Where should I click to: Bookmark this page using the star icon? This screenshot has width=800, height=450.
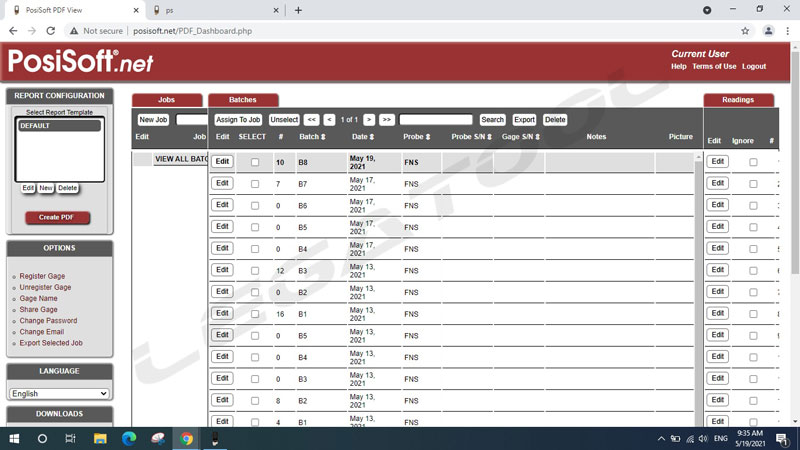coord(745,31)
